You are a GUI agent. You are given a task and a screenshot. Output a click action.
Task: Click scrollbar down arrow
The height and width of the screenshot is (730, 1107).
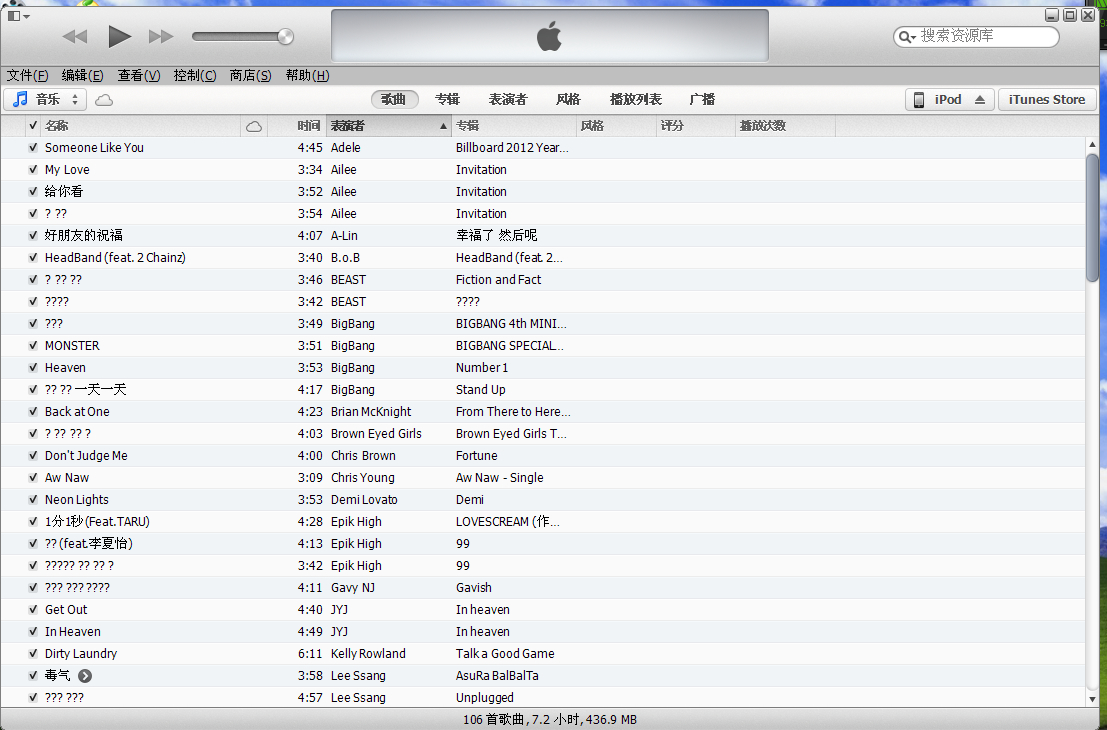(1092, 699)
